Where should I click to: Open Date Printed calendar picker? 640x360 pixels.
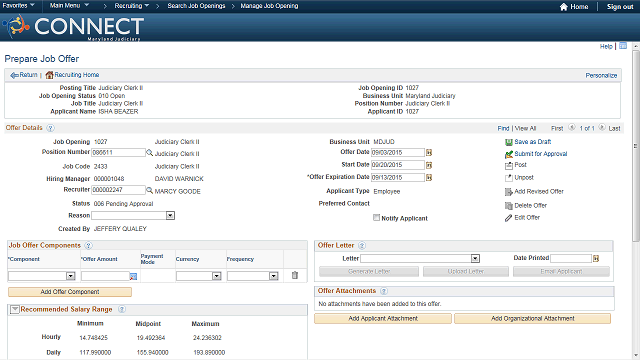[596, 258]
